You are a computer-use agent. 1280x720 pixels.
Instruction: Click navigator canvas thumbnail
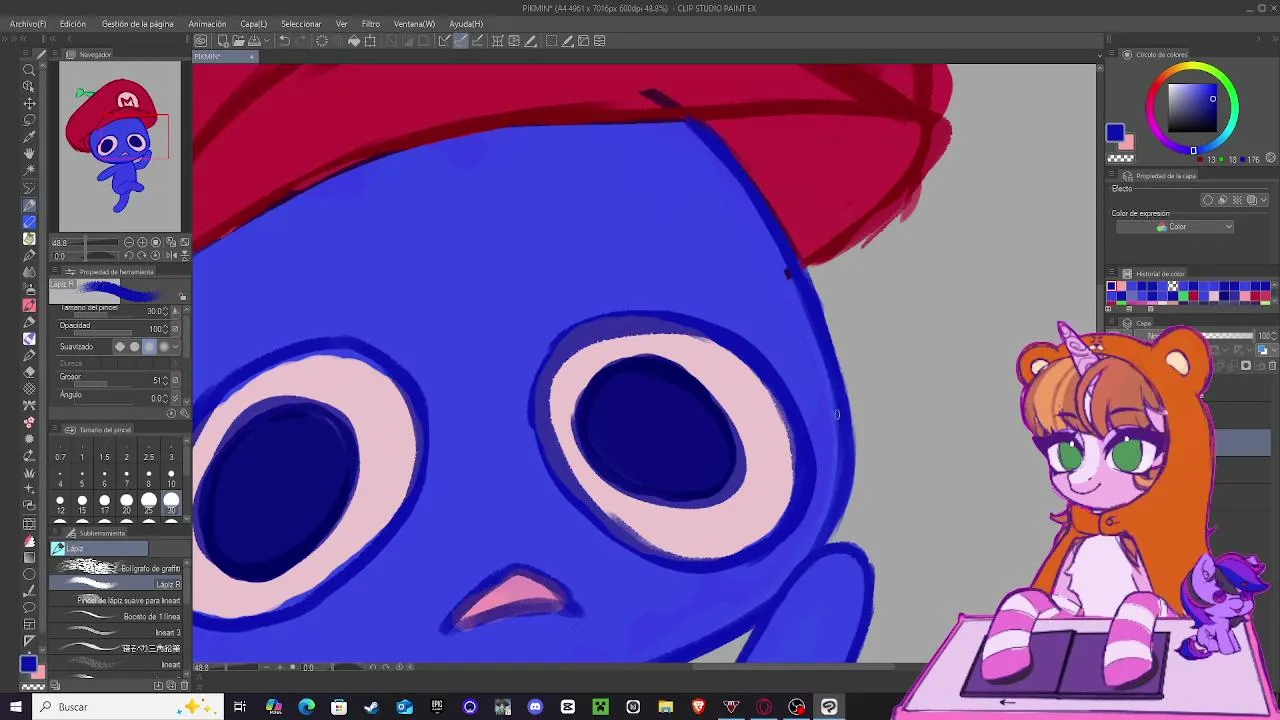click(x=120, y=147)
